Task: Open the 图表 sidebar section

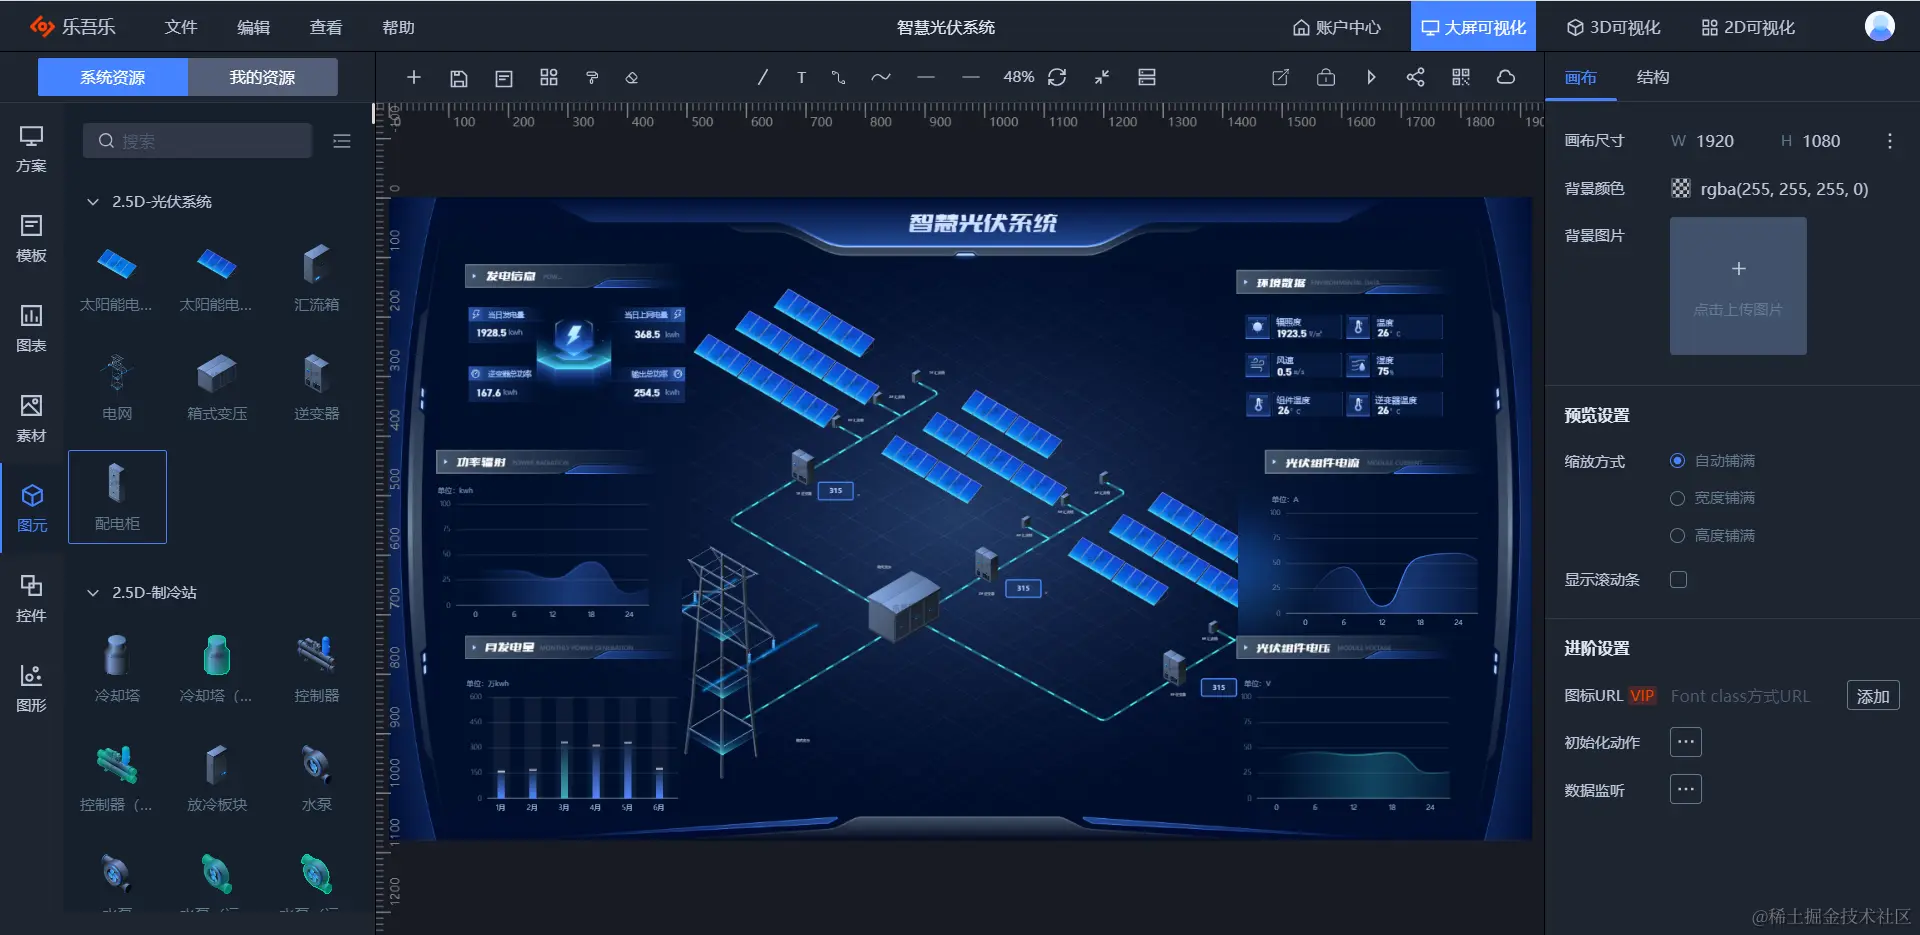Action: [x=32, y=329]
